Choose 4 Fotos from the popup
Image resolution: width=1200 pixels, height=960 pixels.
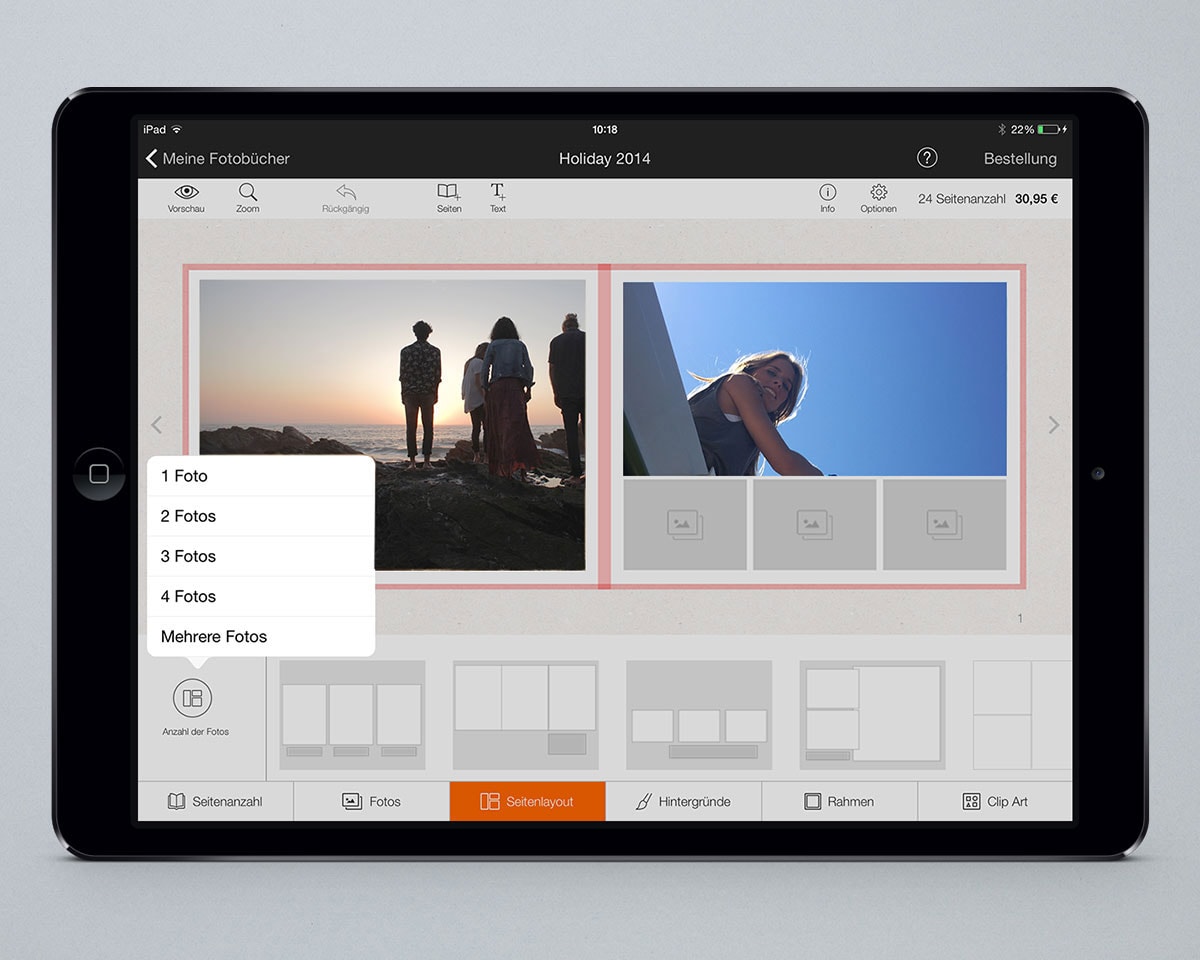click(x=260, y=596)
